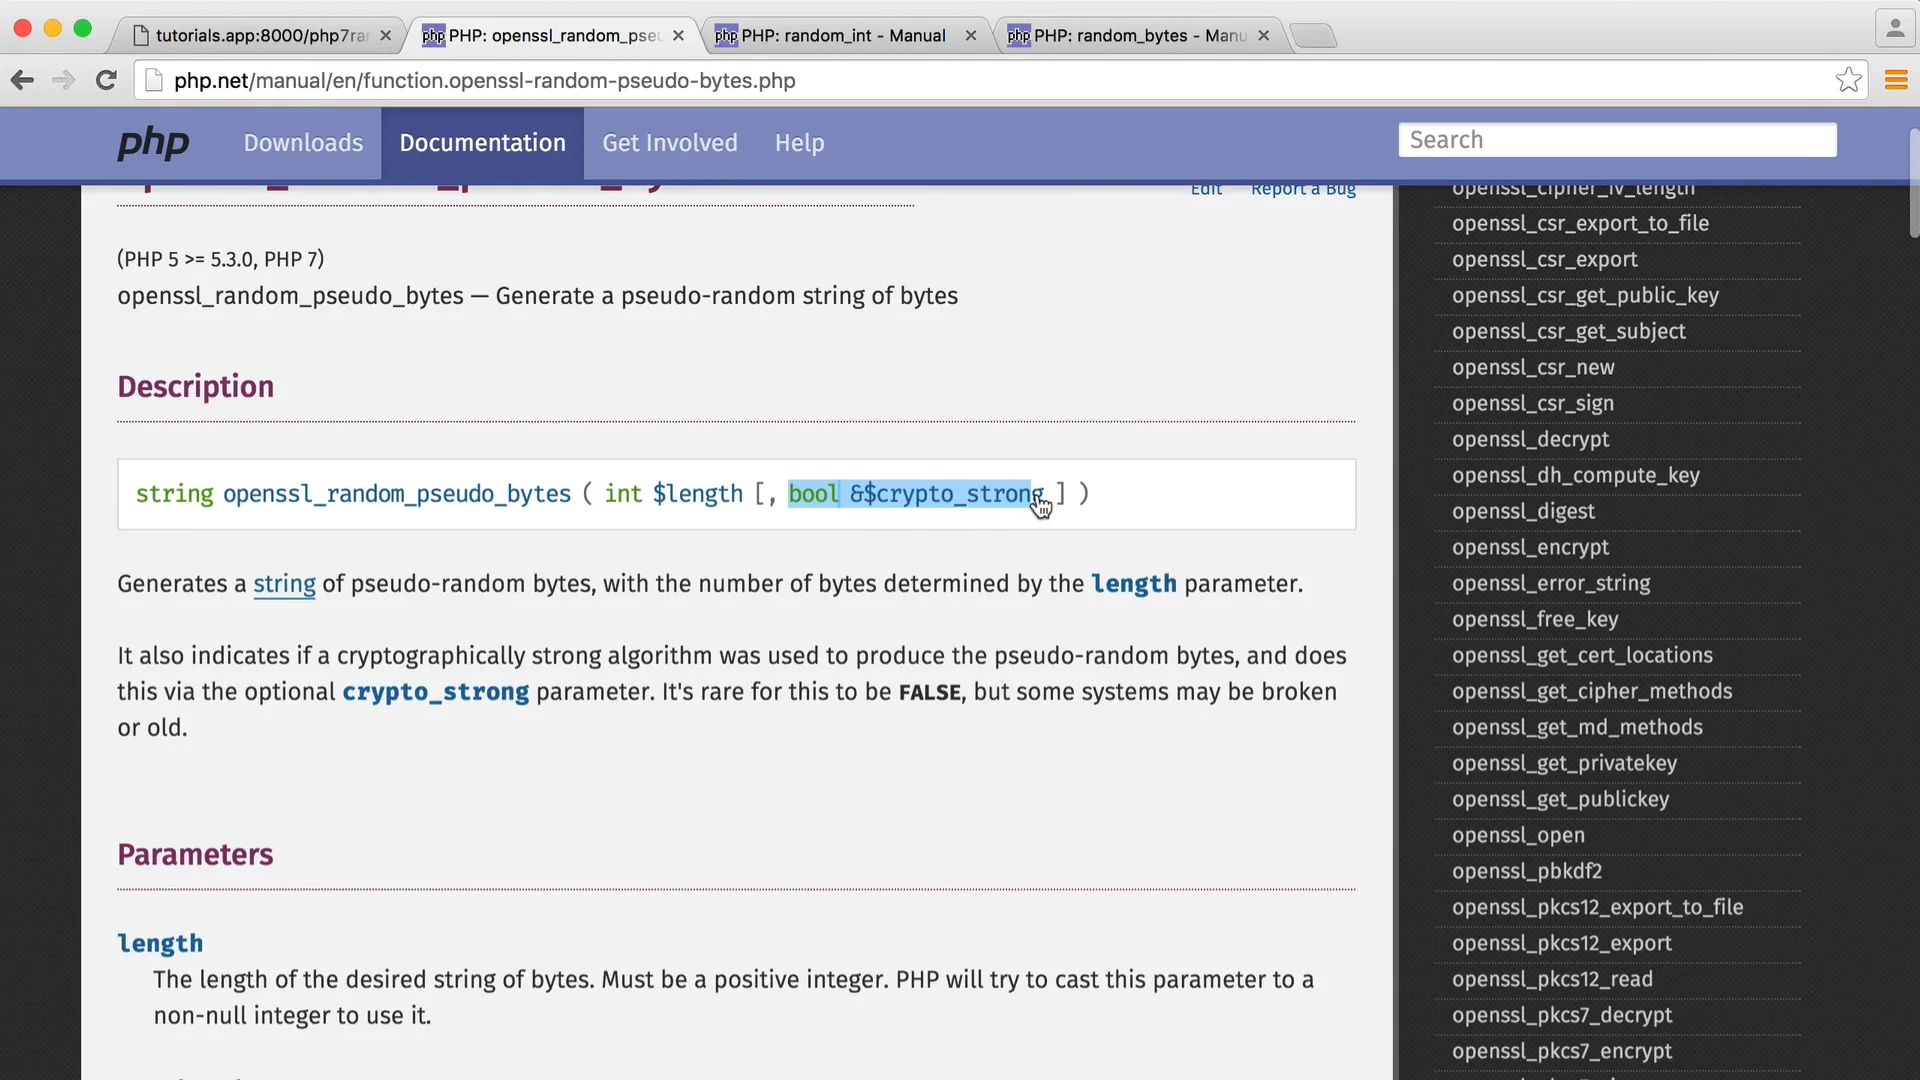Image resolution: width=1920 pixels, height=1080 pixels.
Task: Open openssl_pbkdf2 sidebar link
Action: [1526, 872]
